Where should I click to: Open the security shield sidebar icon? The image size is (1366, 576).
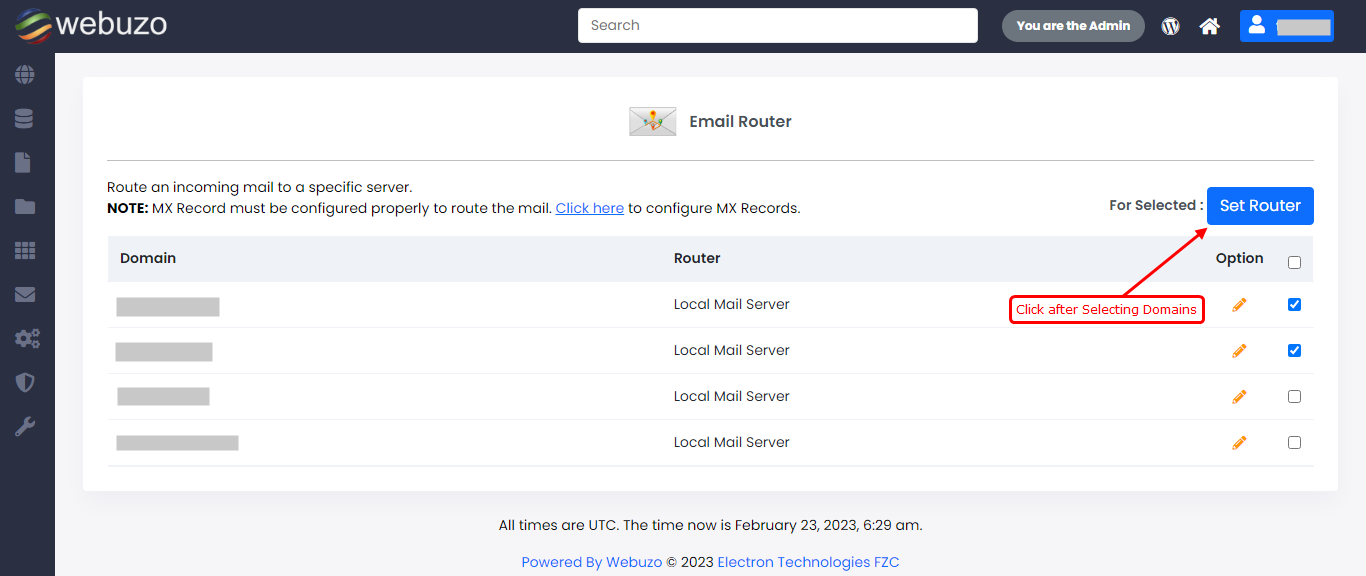pyautogui.click(x=25, y=383)
